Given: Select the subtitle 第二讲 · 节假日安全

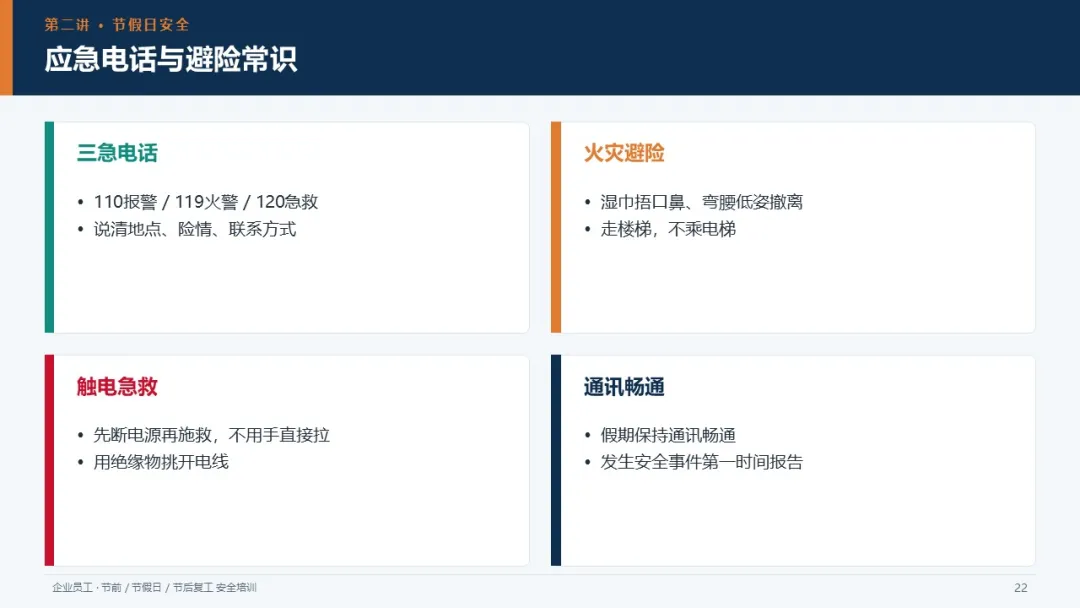Looking at the screenshot, I should (117, 25).
